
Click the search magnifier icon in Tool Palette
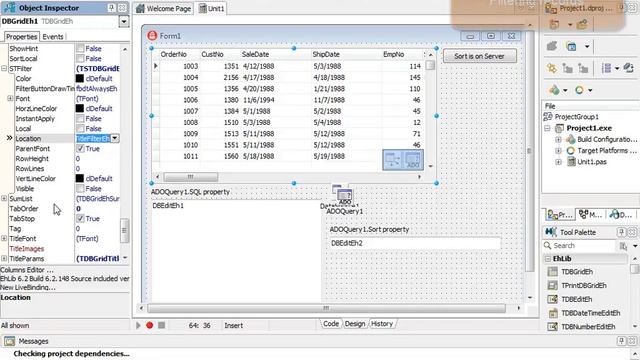coord(547,245)
